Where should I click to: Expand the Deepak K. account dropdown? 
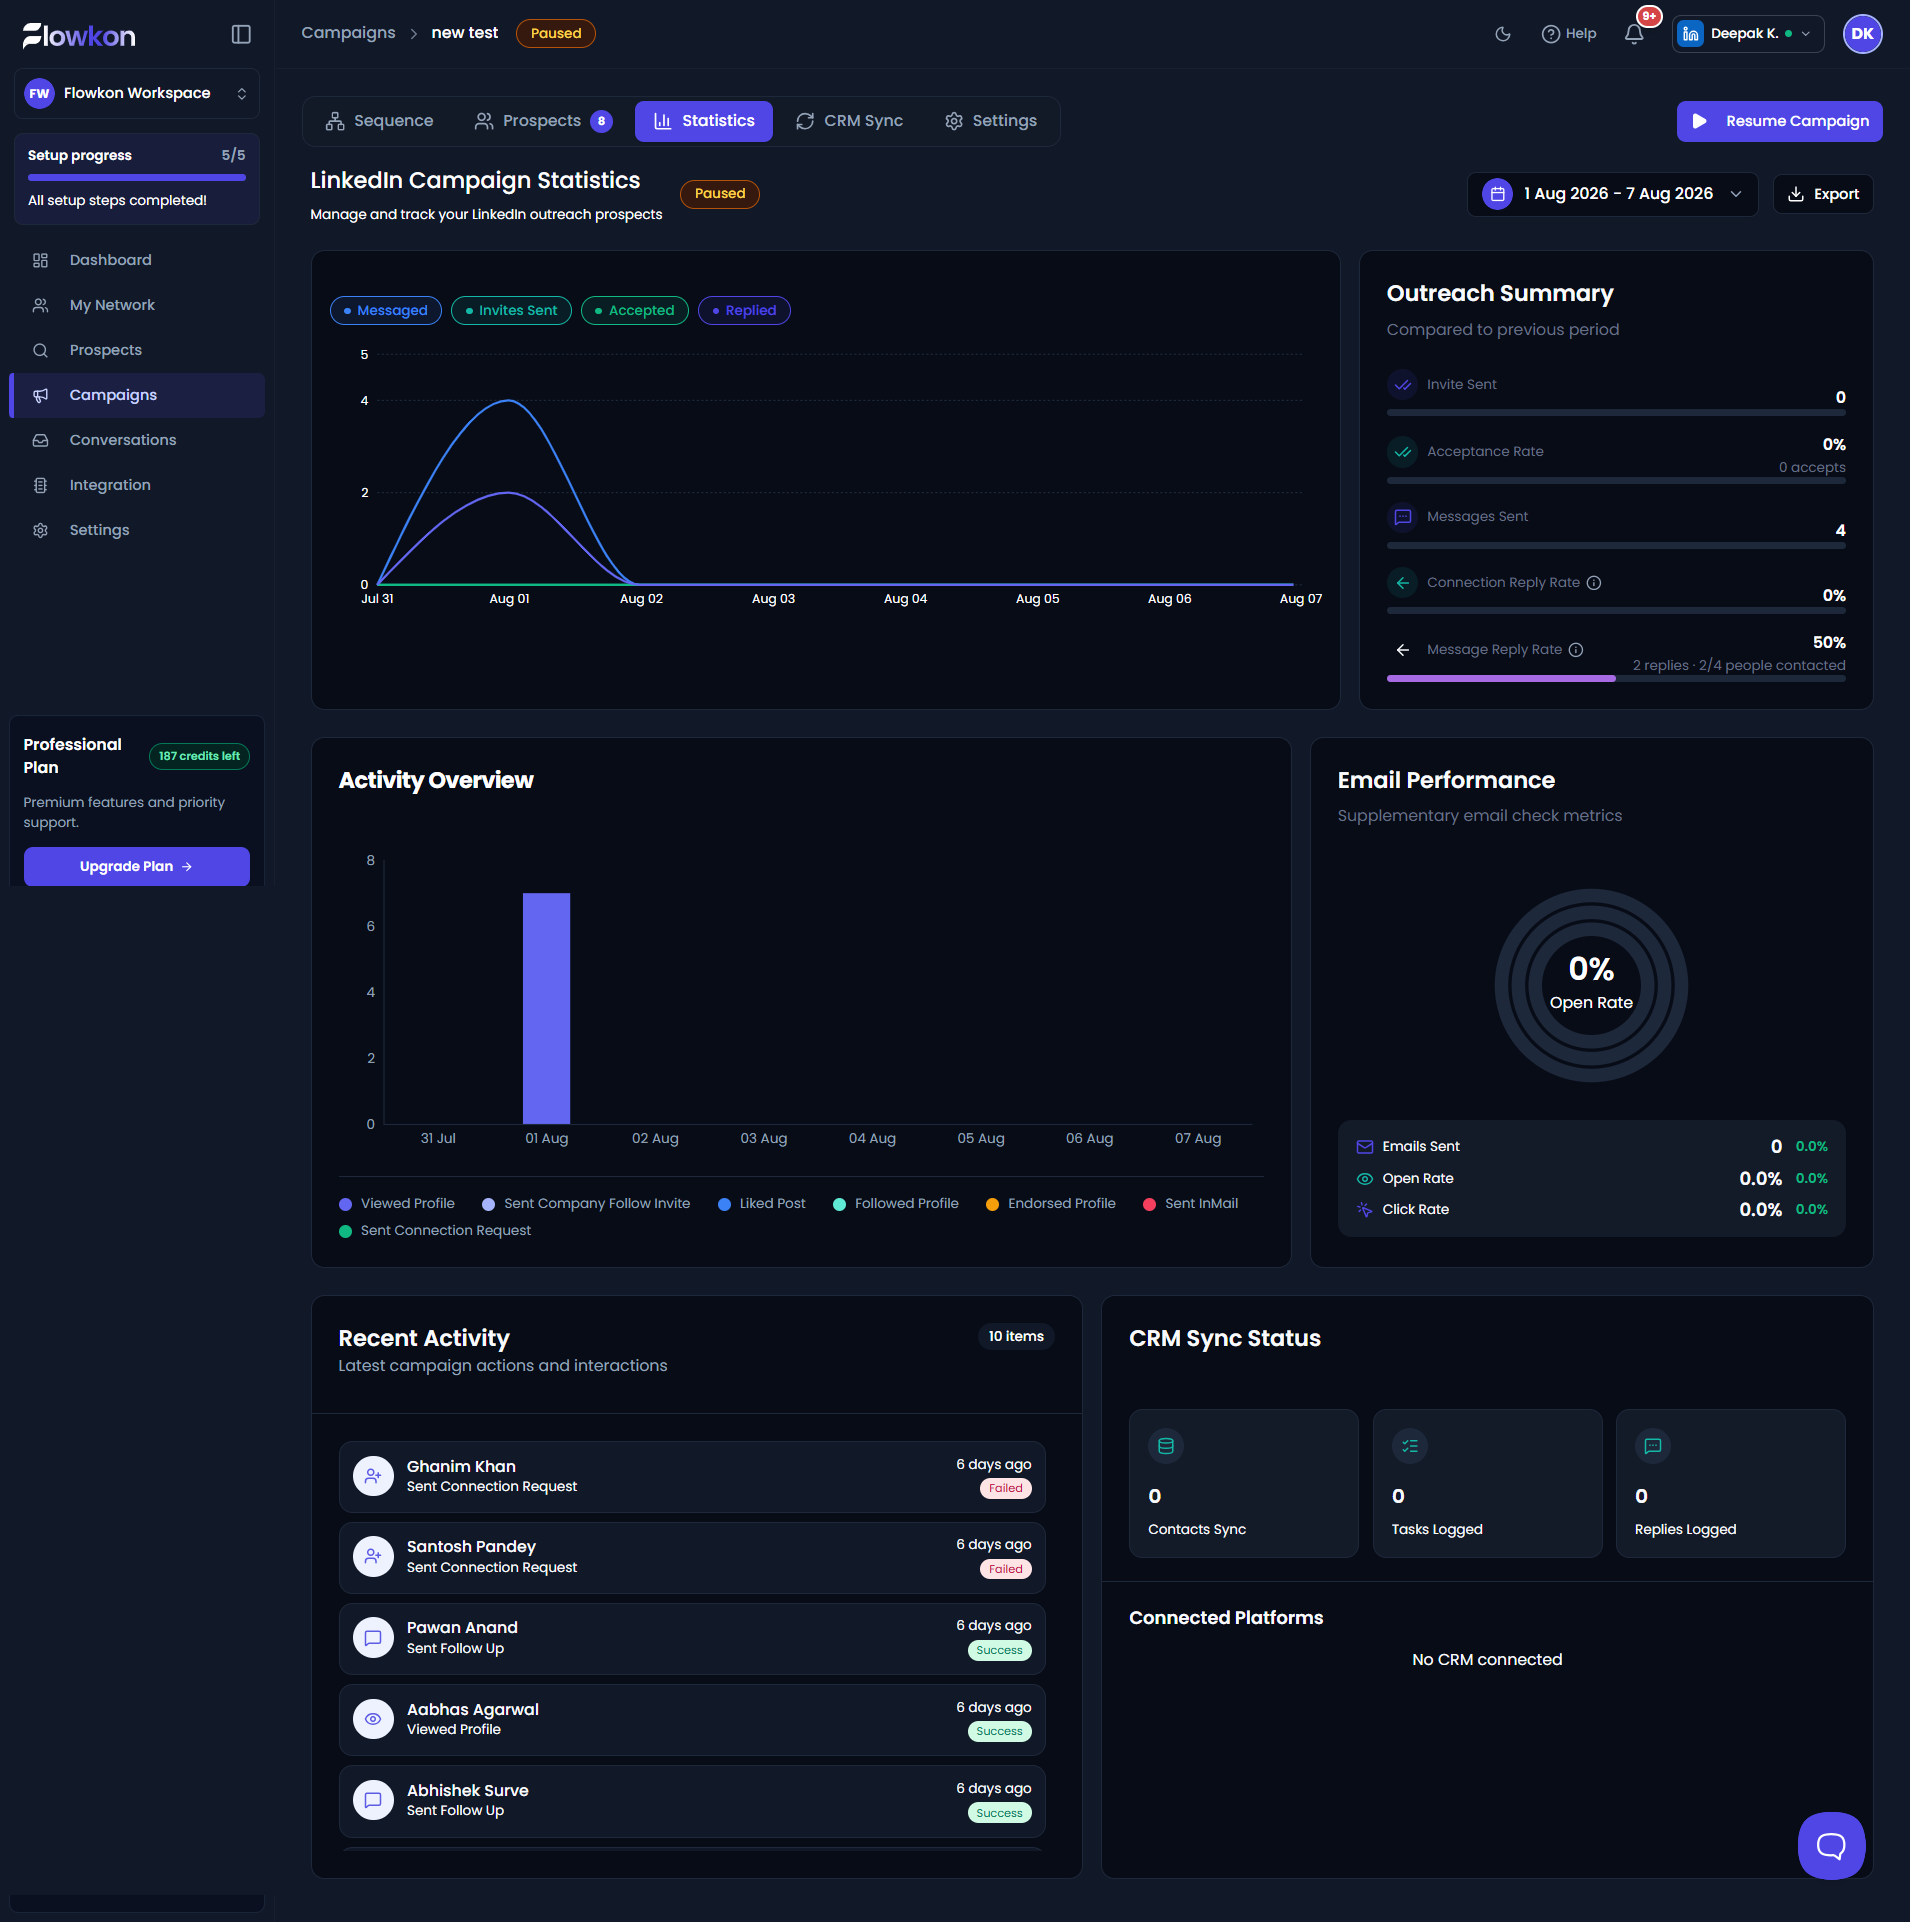click(1747, 34)
